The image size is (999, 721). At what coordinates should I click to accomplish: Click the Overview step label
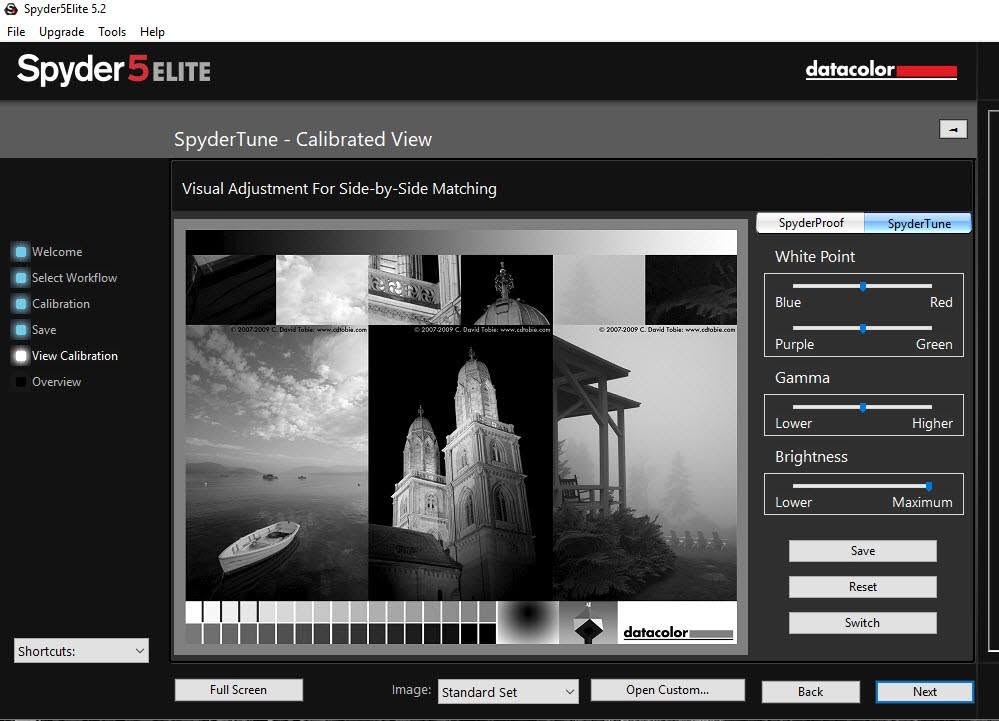(x=56, y=382)
